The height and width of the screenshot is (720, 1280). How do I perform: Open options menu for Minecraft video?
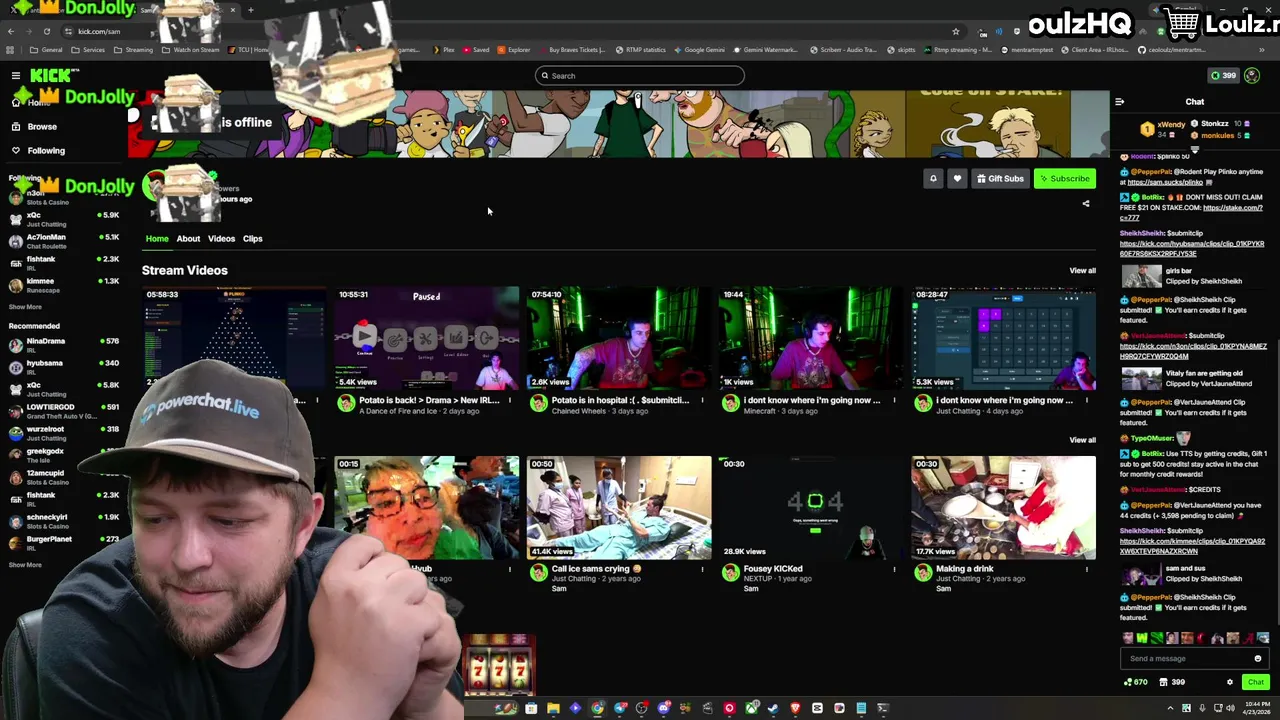coord(894,401)
